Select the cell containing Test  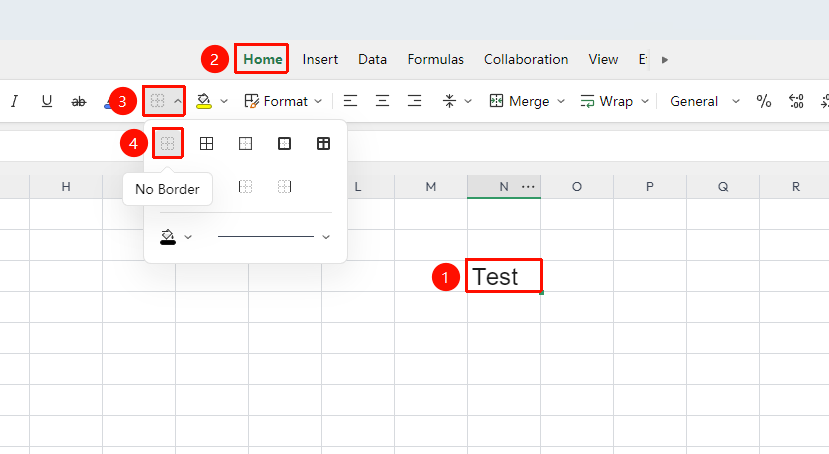click(504, 276)
